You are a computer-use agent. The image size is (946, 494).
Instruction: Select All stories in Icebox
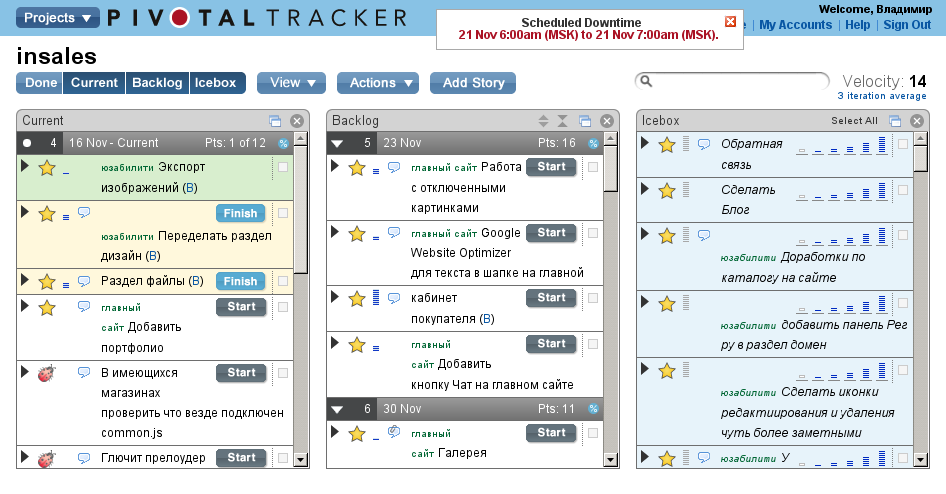click(854, 121)
